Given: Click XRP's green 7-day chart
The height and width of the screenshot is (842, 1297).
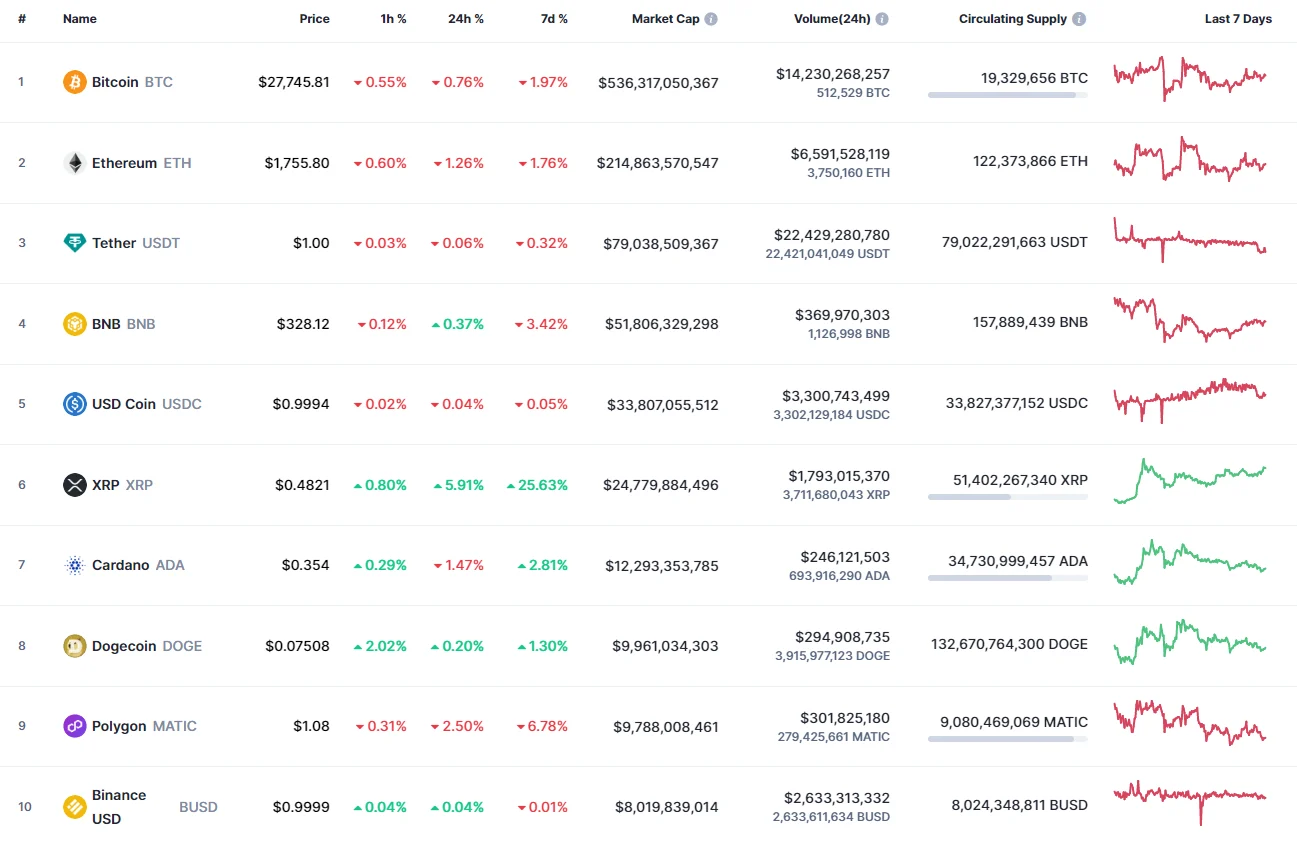Looking at the screenshot, I should (1189, 484).
